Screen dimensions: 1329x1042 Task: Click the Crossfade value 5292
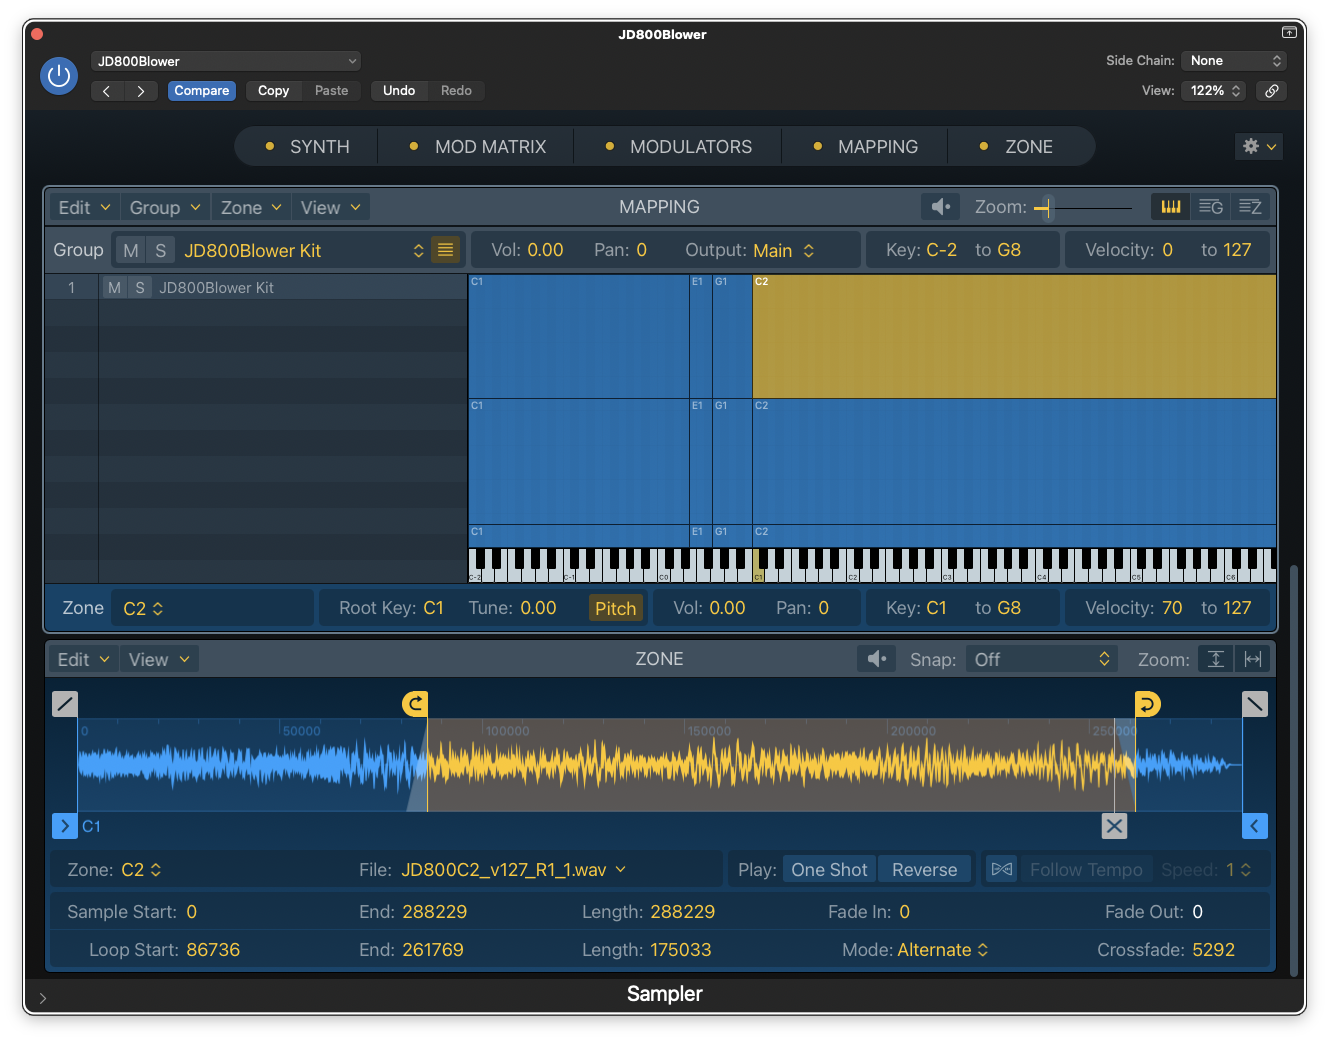pos(1213,950)
